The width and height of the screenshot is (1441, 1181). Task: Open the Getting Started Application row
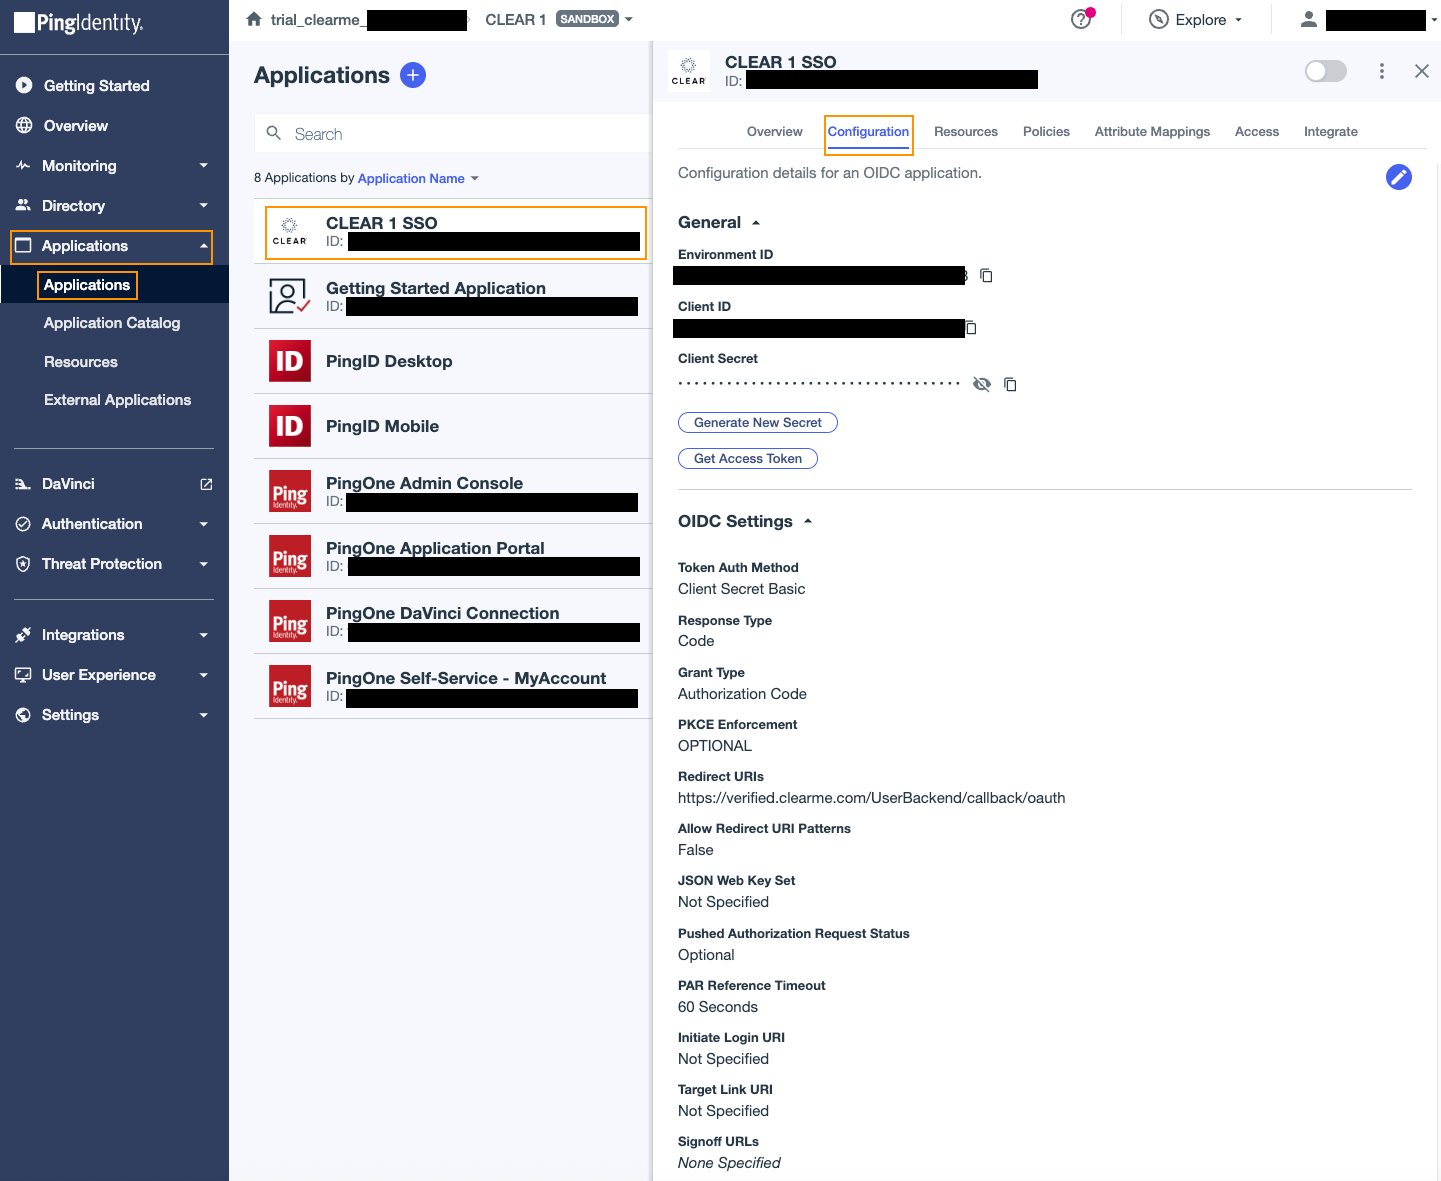pyautogui.click(x=453, y=296)
